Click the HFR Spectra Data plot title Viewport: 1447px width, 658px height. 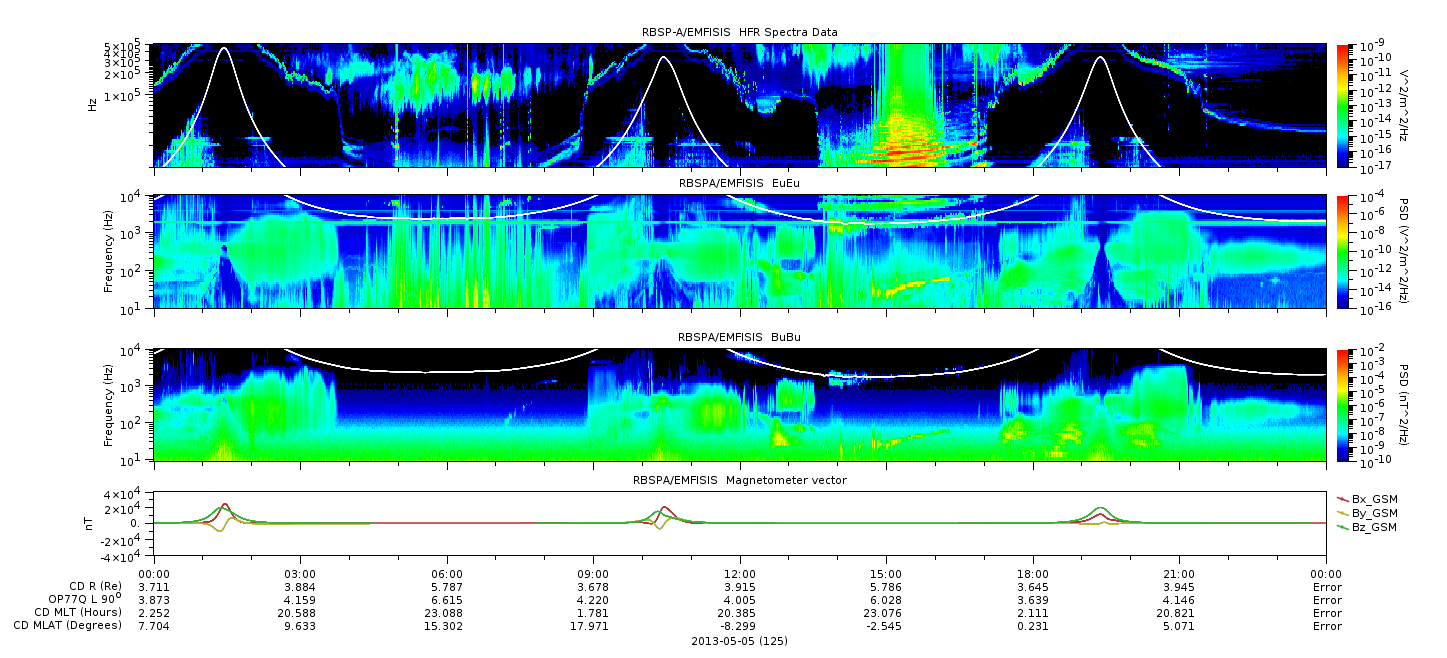pyautogui.click(x=739, y=32)
